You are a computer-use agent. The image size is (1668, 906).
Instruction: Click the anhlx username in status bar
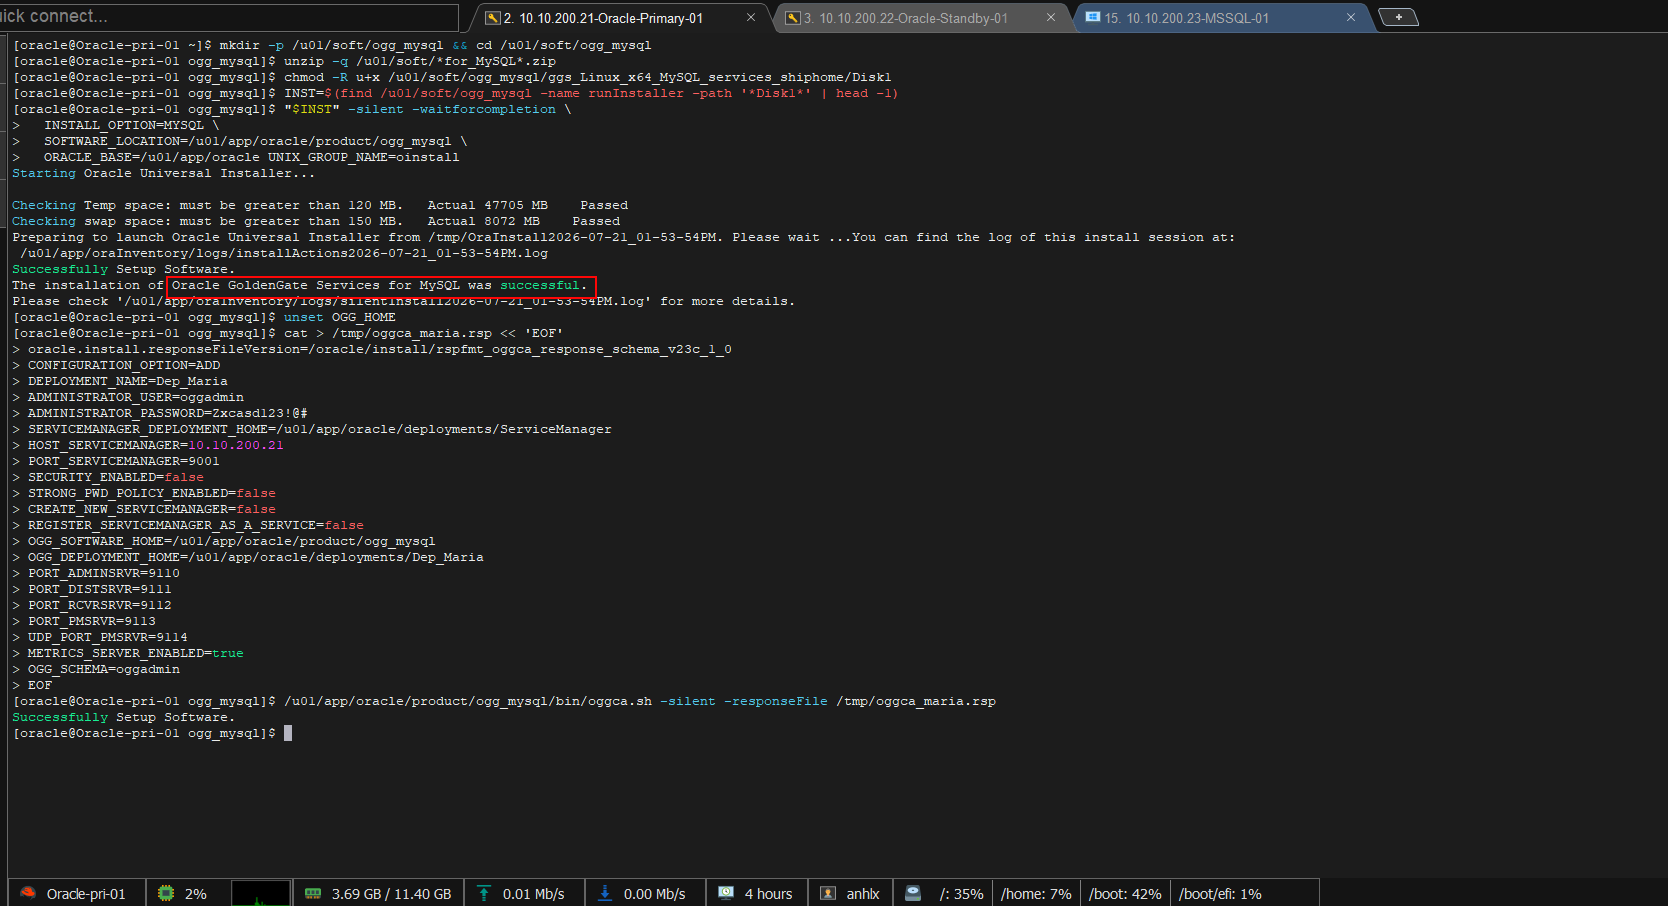(863, 894)
